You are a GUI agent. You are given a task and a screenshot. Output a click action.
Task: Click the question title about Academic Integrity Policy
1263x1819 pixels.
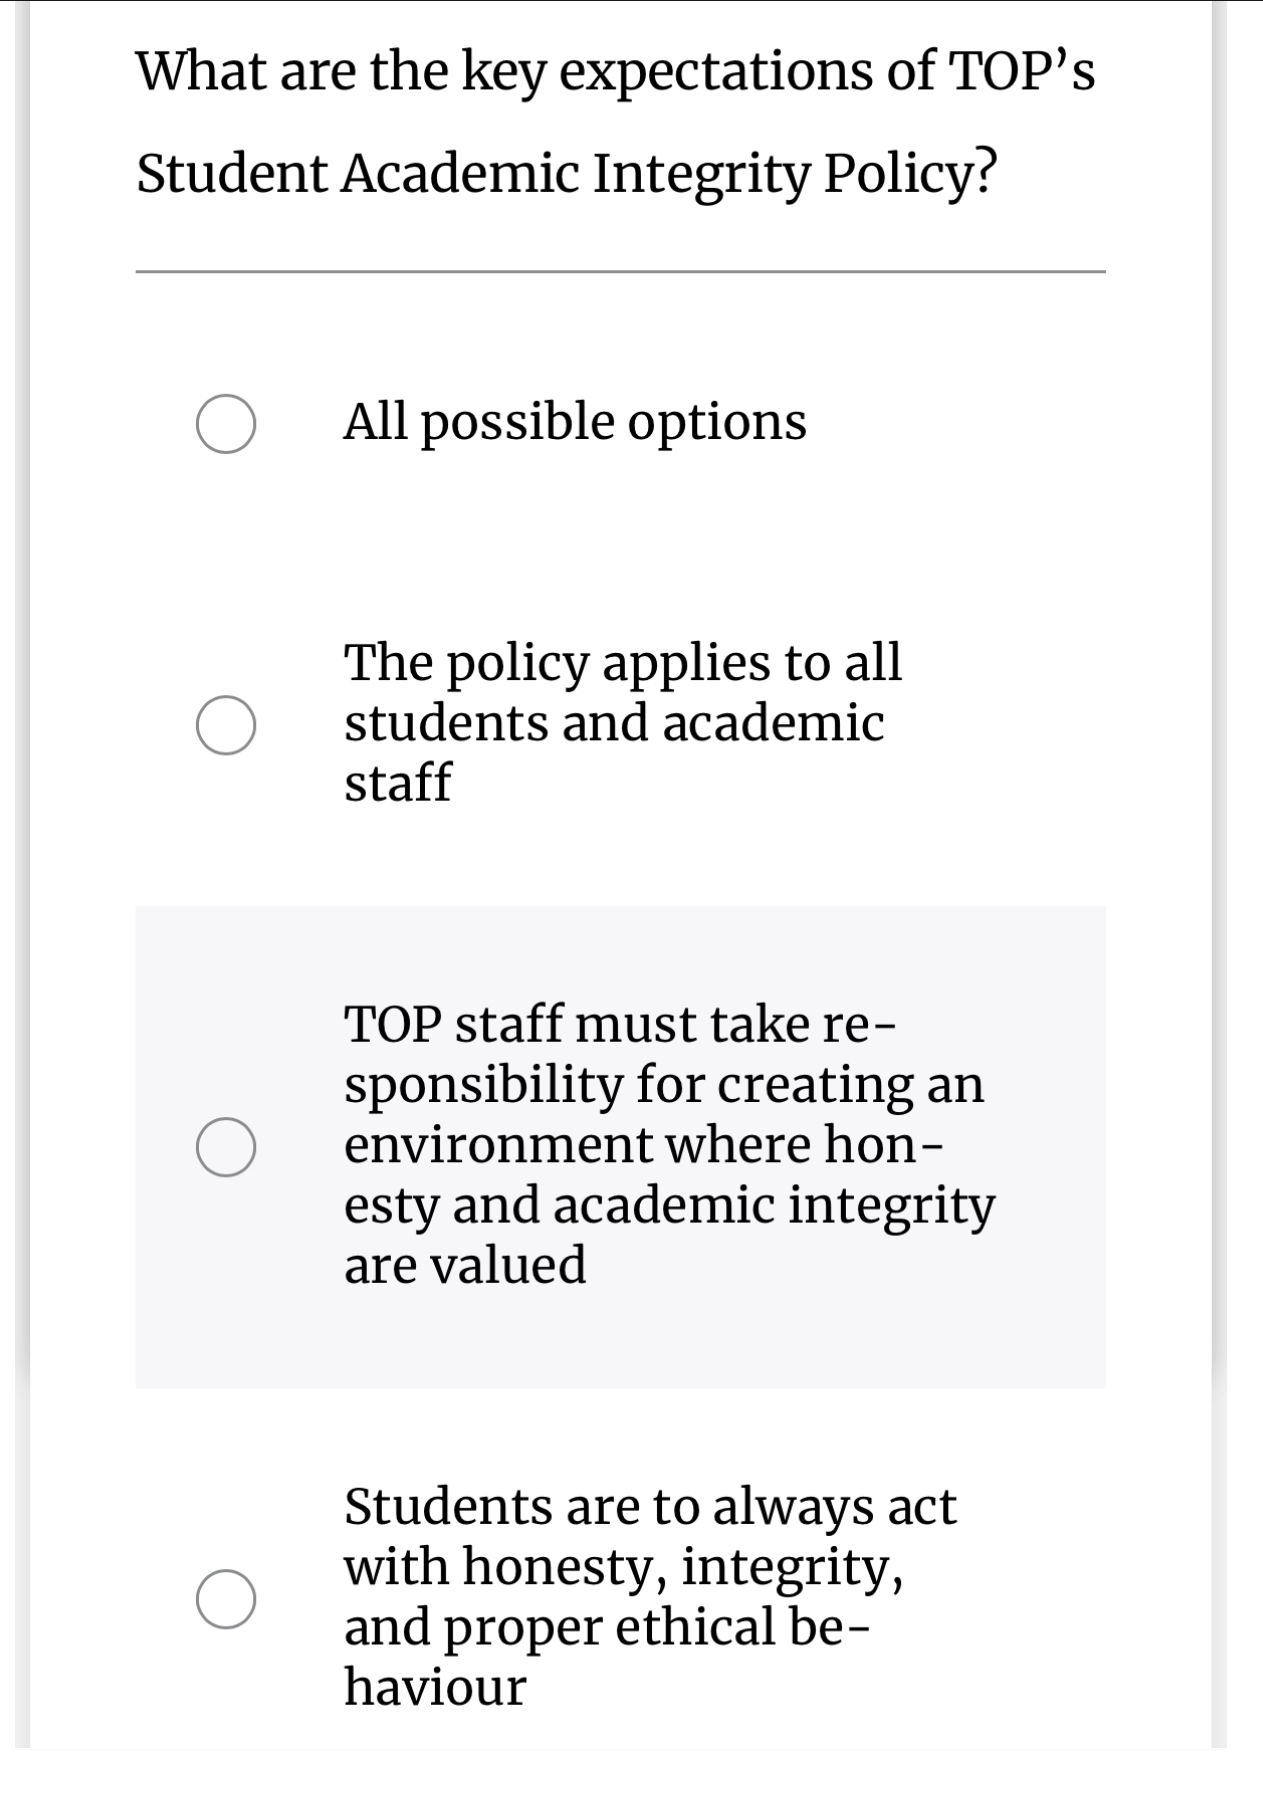615,120
